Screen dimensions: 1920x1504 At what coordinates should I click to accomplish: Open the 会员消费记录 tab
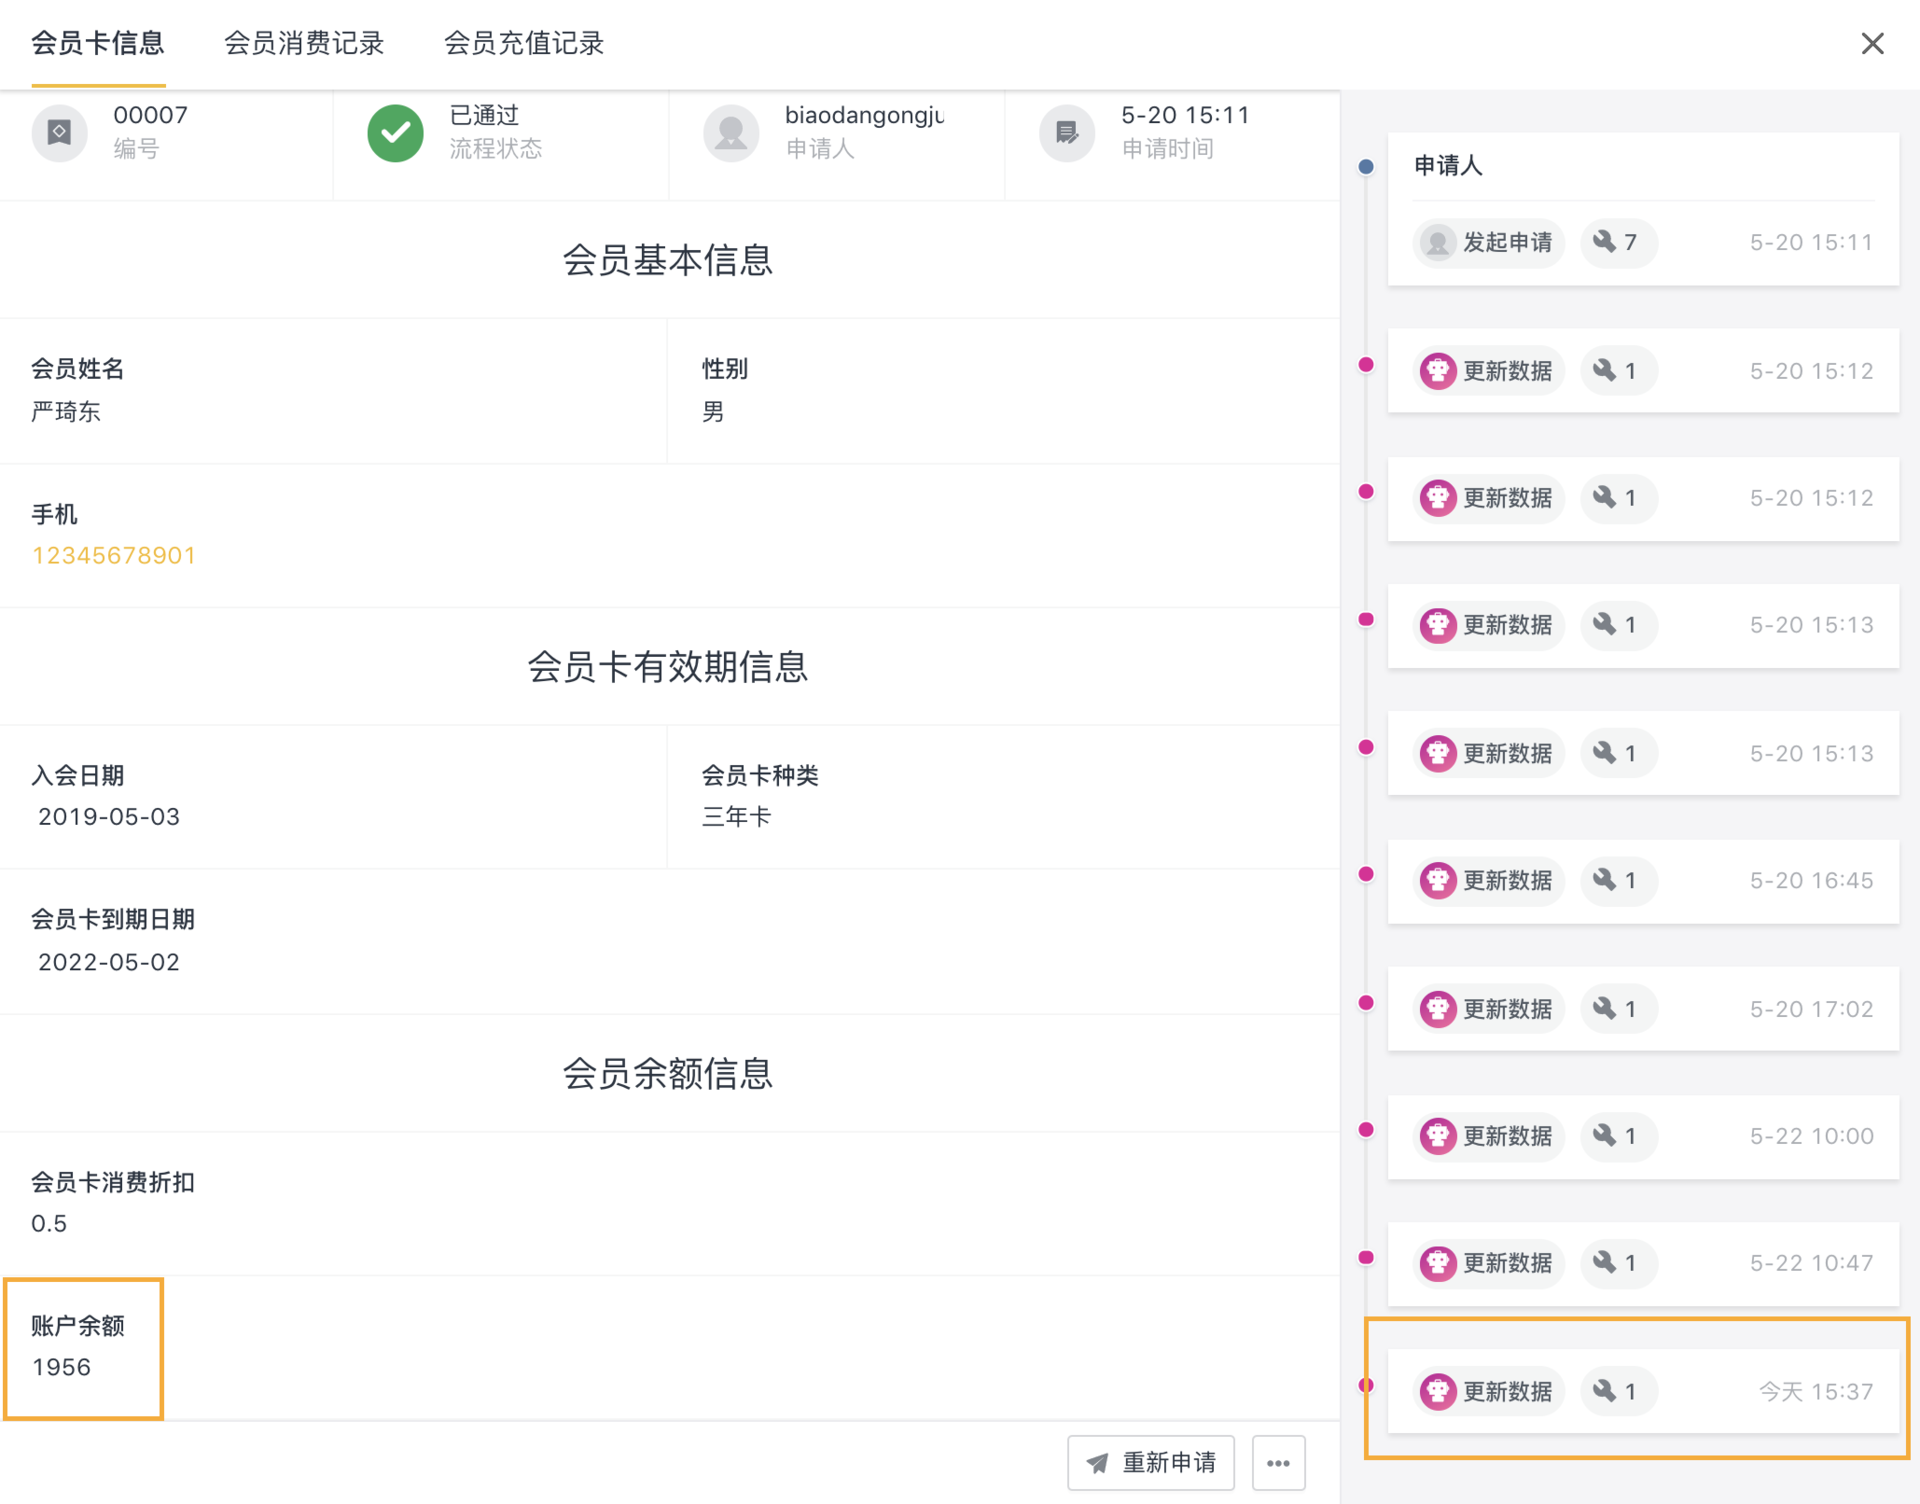pyautogui.click(x=304, y=43)
